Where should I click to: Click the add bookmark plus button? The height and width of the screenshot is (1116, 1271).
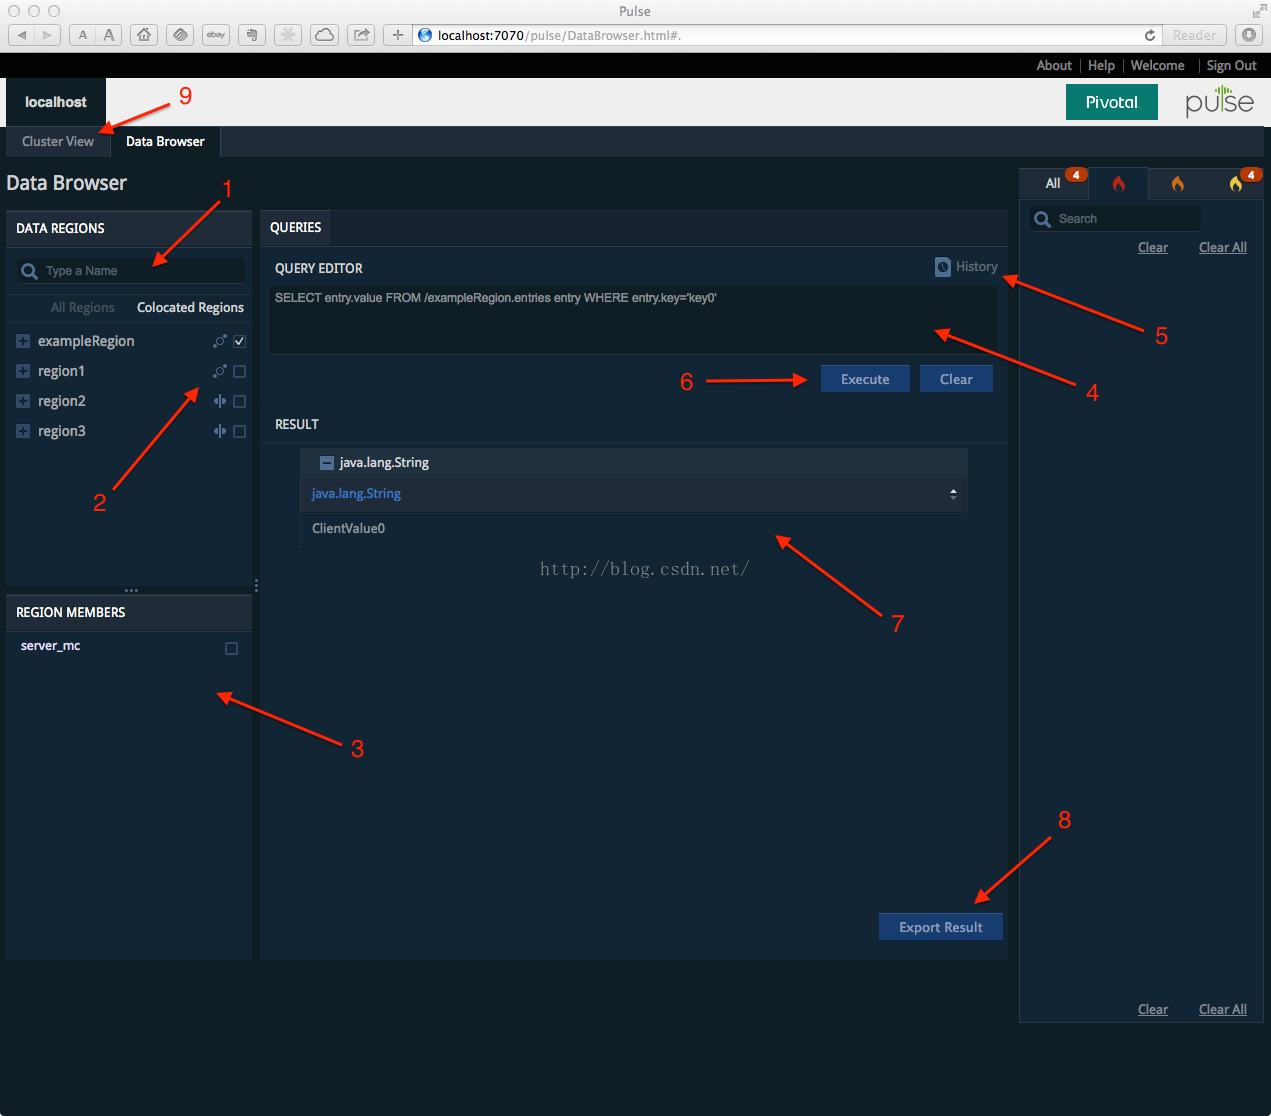click(397, 35)
